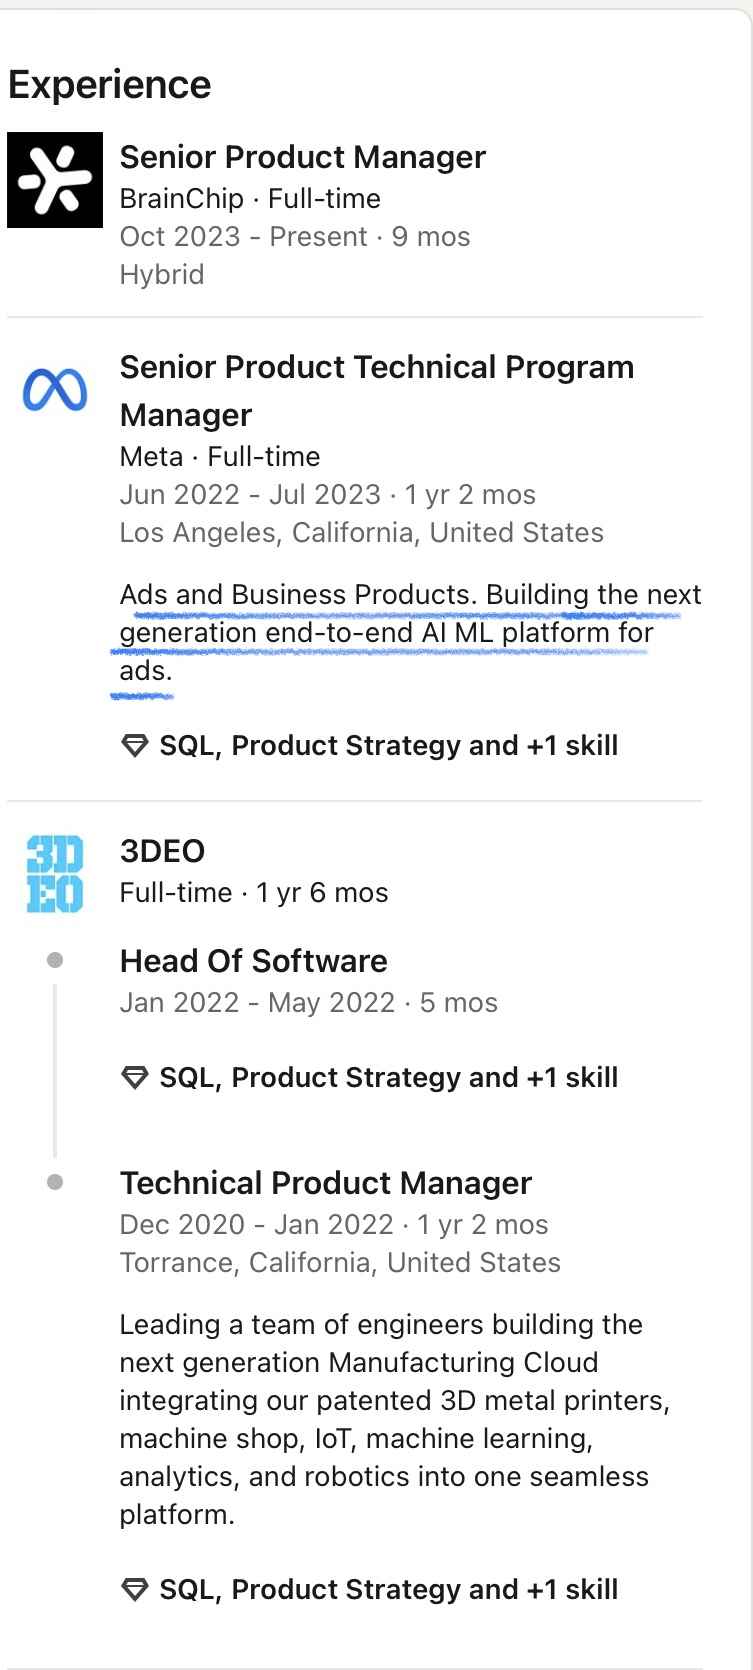
Task: Expand Technical Product Manager skills list
Action: click(x=388, y=1590)
